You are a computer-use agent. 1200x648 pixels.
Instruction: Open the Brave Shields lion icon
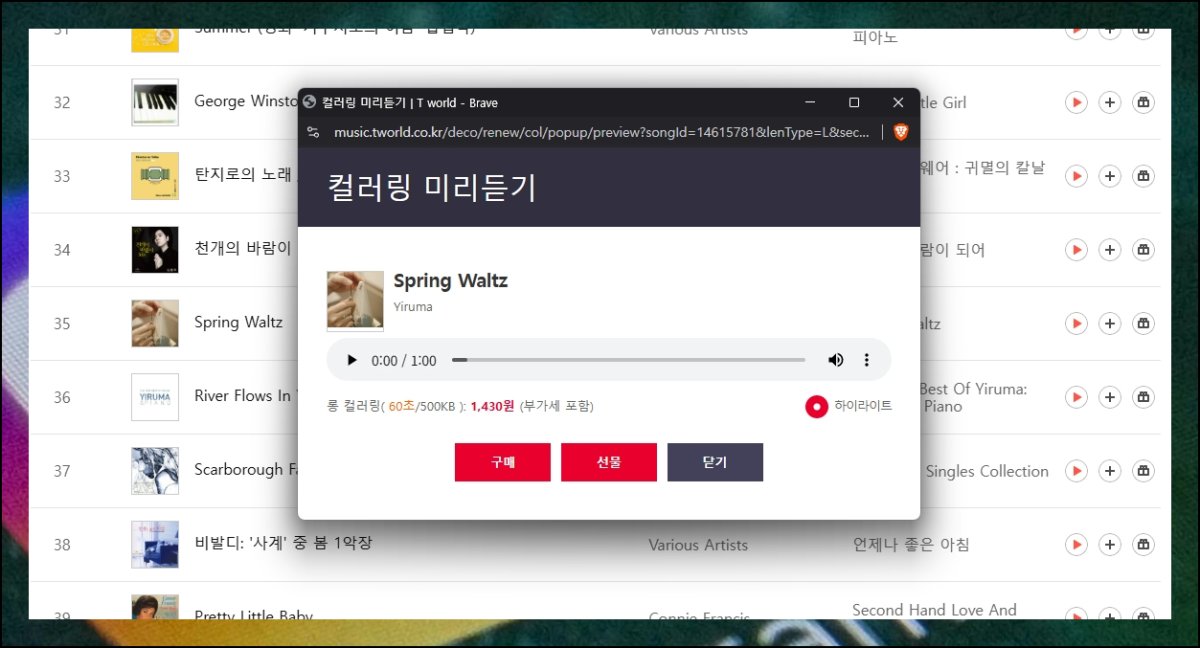[x=900, y=132]
